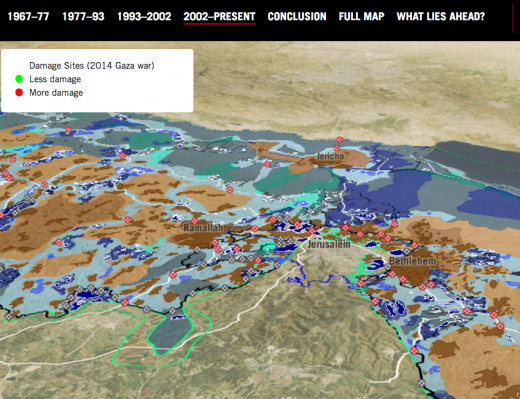The height and width of the screenshot is (399, 520).
Task: View the FULL MAP tab
Action: (361, 16)
